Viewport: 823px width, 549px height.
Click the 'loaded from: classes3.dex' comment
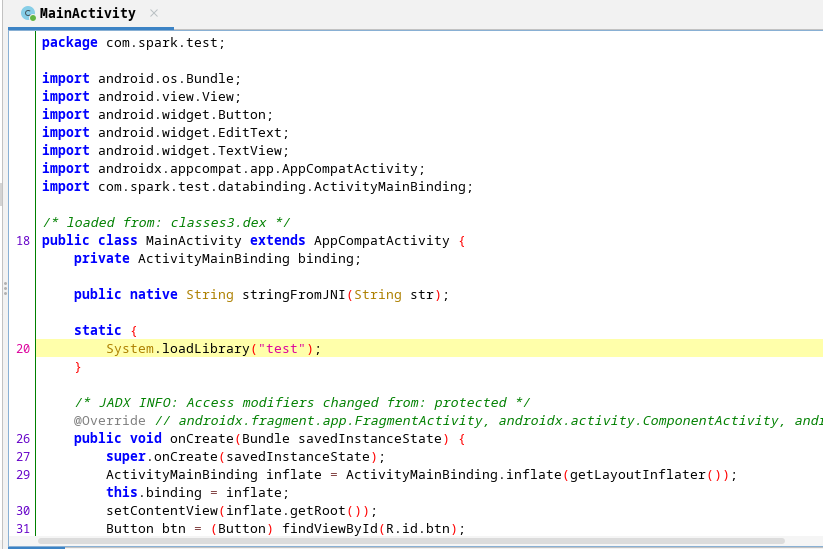tap(166, 223)
